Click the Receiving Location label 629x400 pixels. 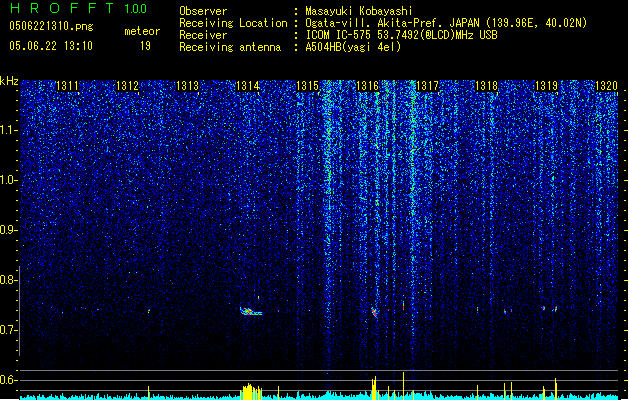(233, 23)
